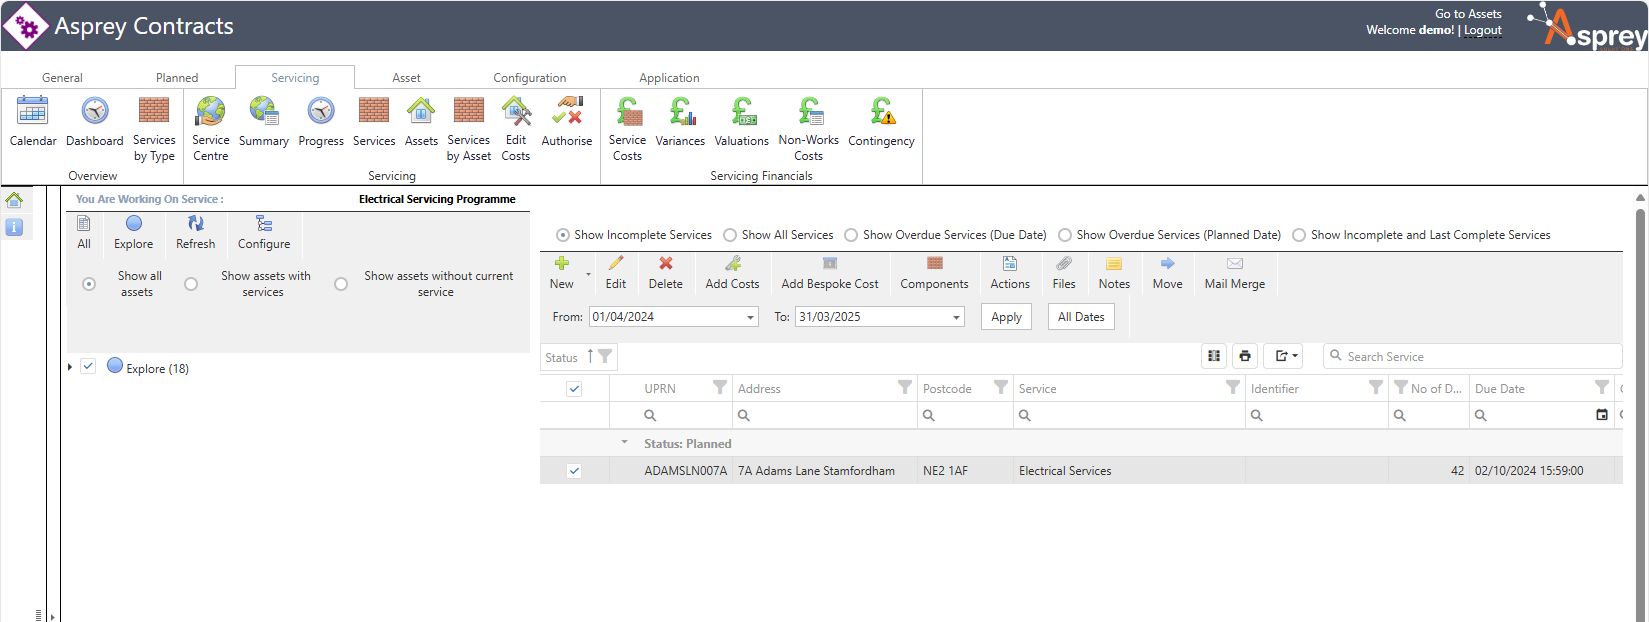Open the Service Centre icon
The width and height of the screenshot is (1649, 622).
210,127
